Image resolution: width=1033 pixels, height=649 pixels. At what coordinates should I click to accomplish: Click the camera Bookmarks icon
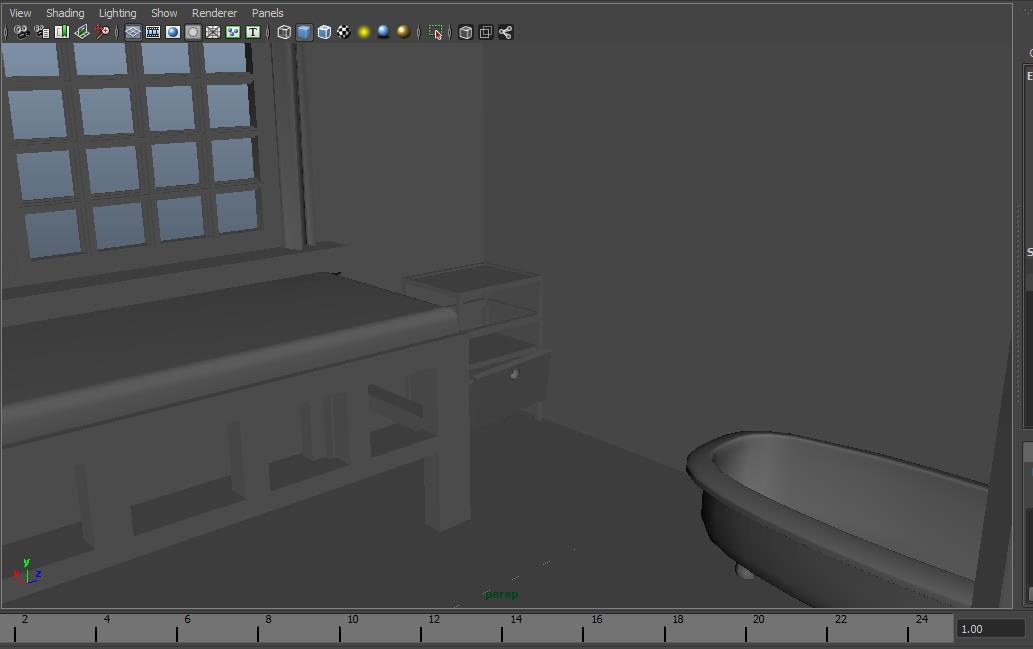pyautogui.click(x=62, y=32)
